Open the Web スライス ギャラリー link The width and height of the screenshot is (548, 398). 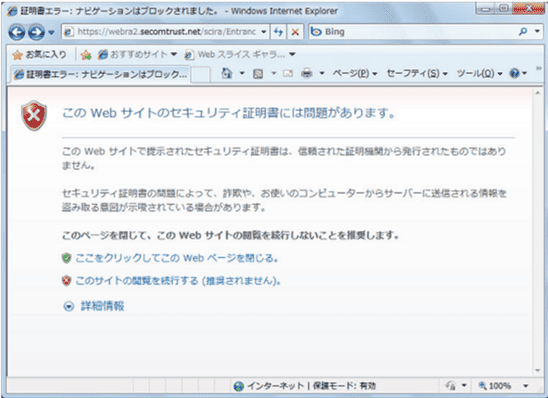coord(240,55)
